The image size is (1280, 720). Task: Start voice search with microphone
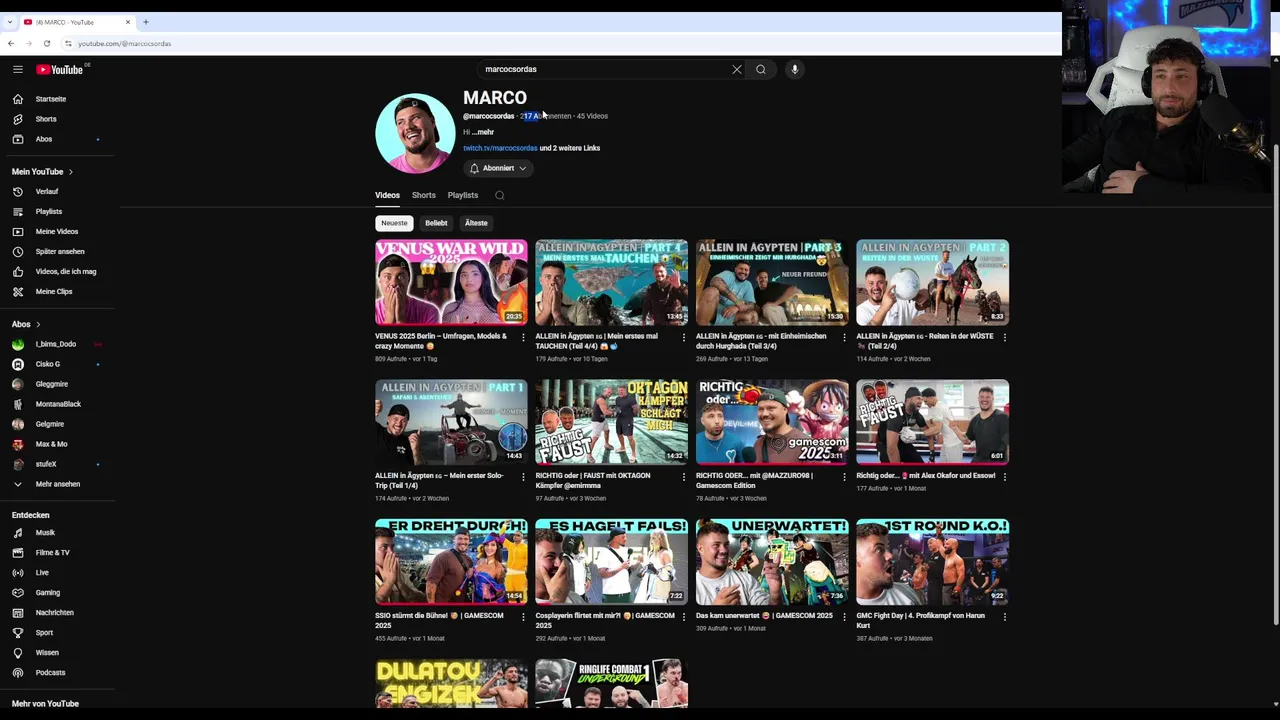[x=795, y=69]
